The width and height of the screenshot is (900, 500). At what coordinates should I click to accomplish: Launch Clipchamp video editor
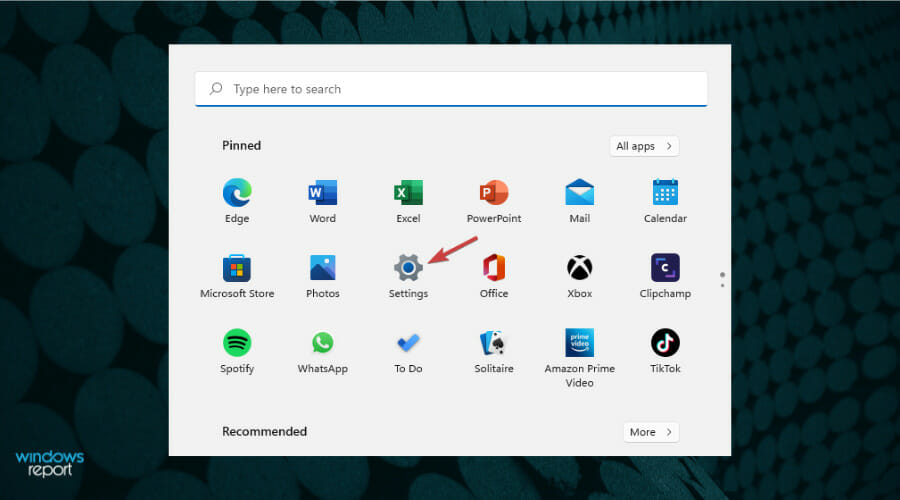point(665,268)
